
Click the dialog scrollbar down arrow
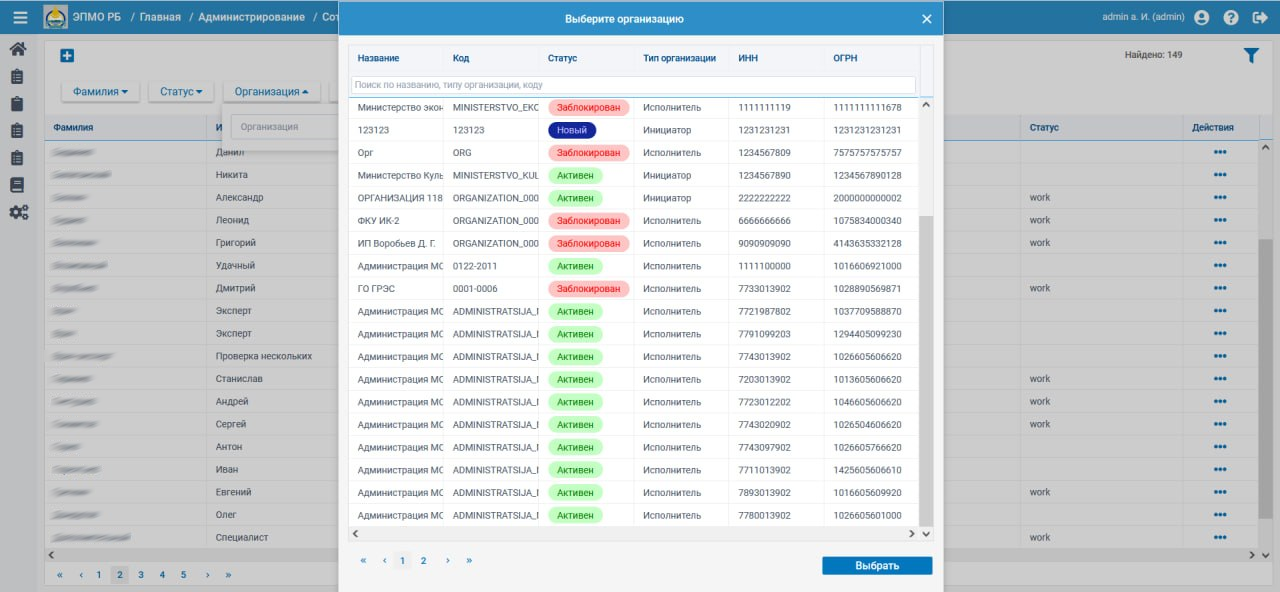925,534
